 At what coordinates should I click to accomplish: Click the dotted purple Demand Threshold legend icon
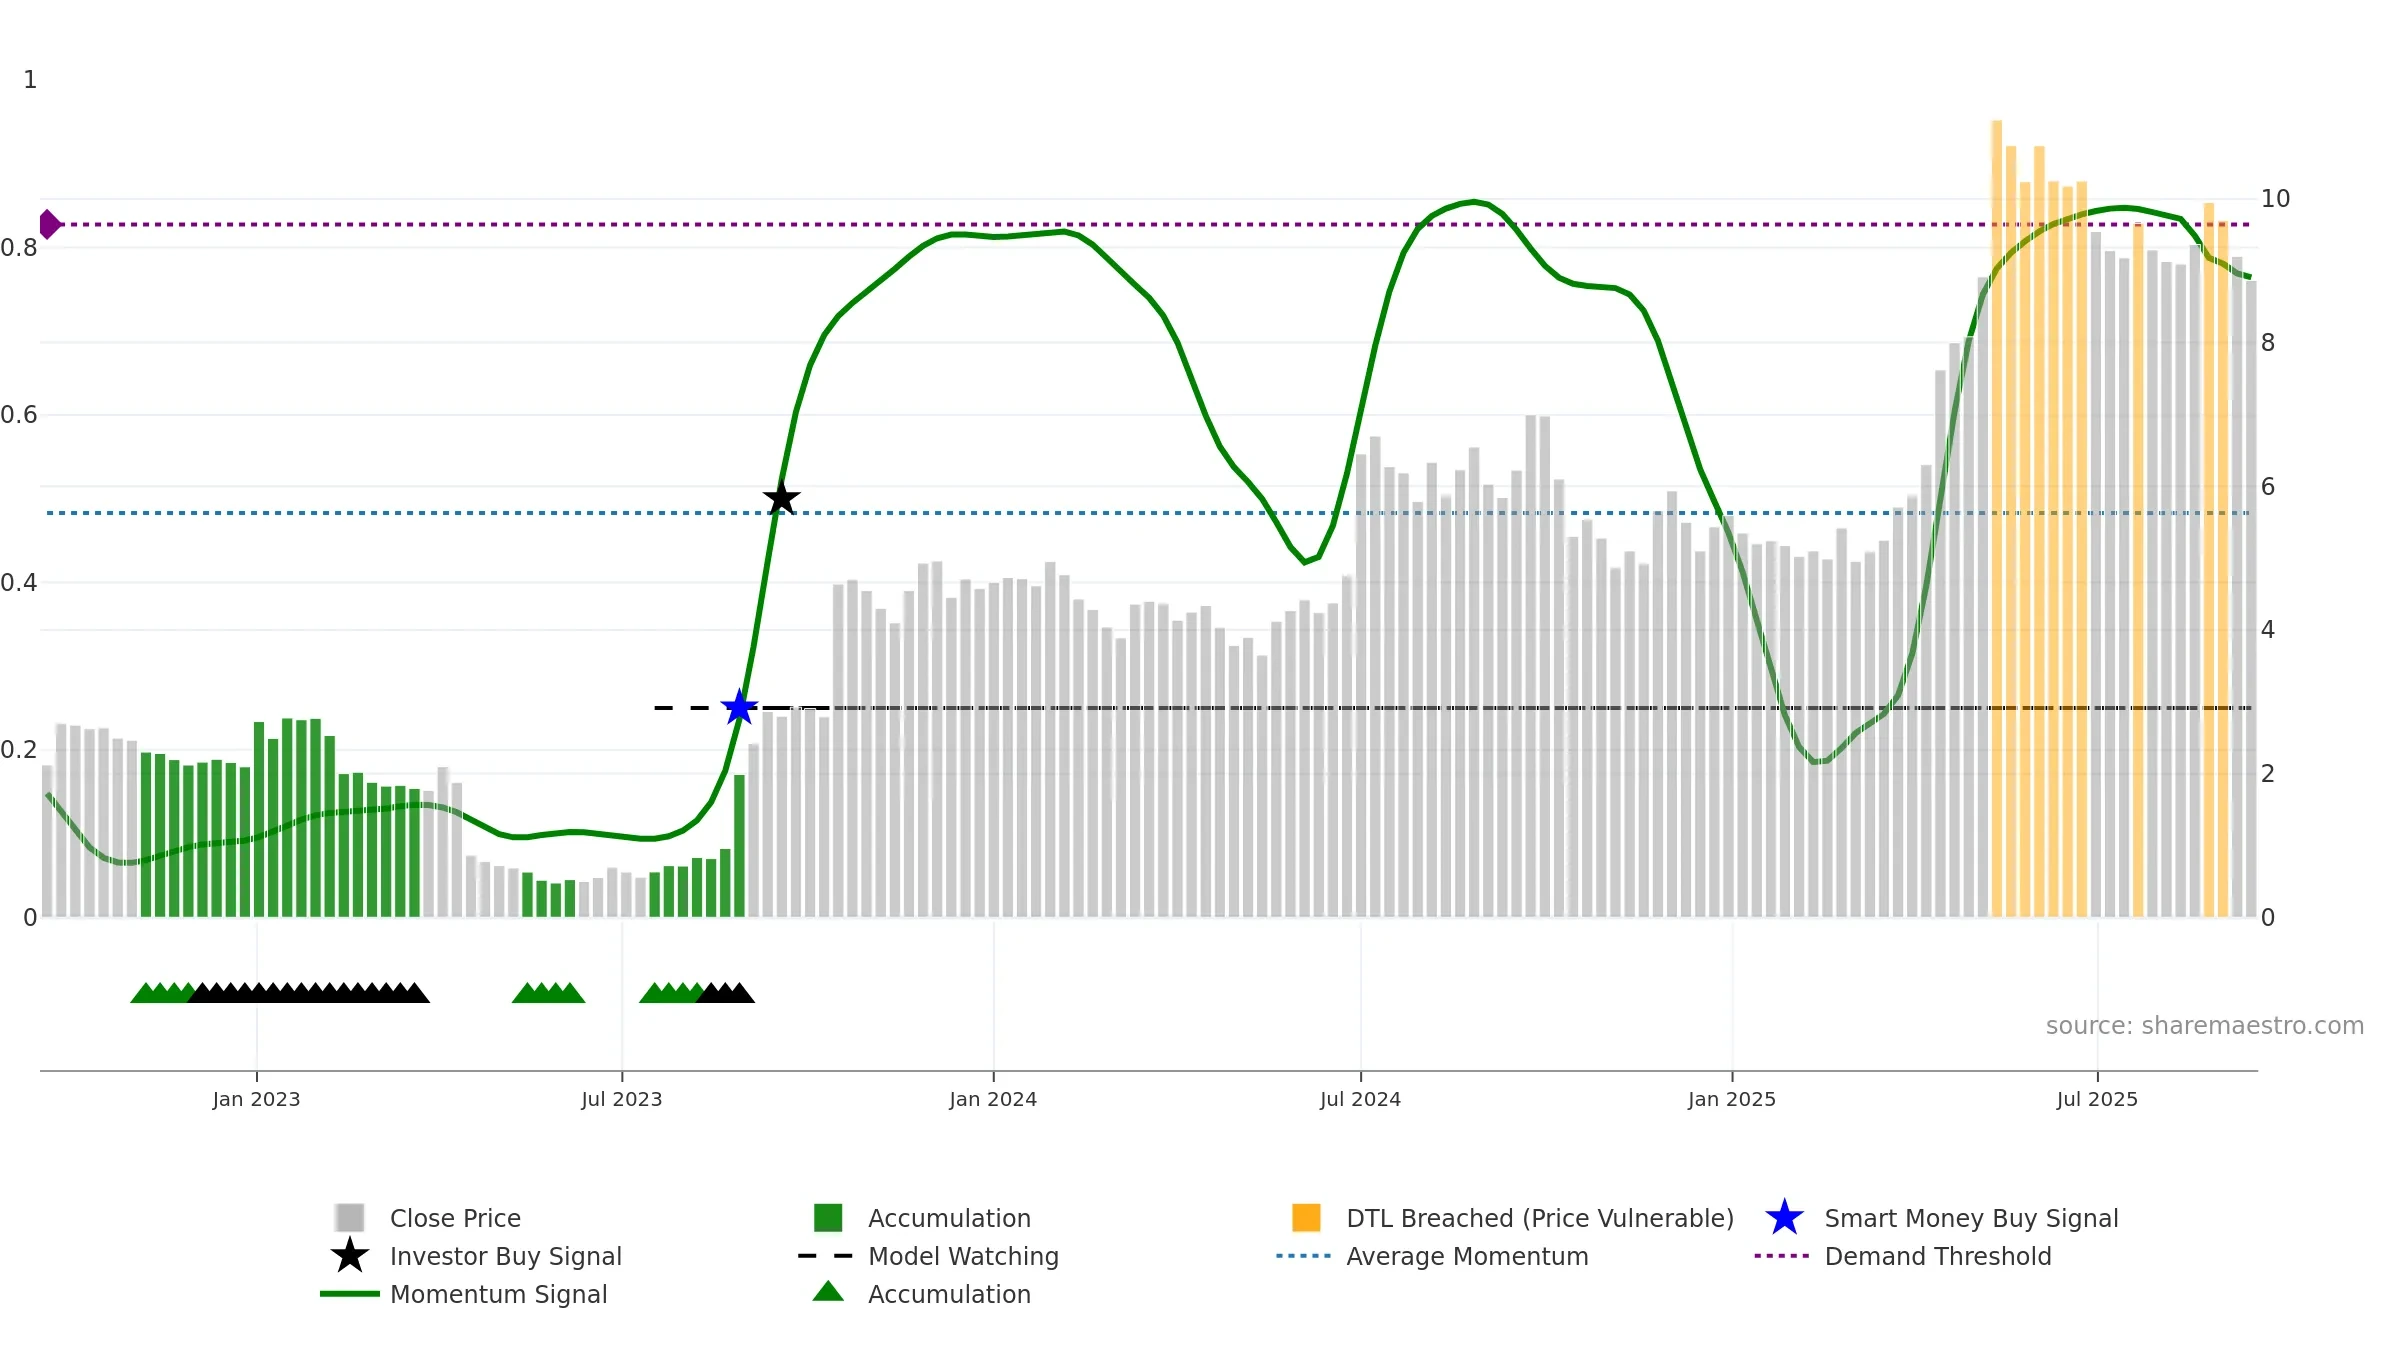[x=1782, y=1255]
